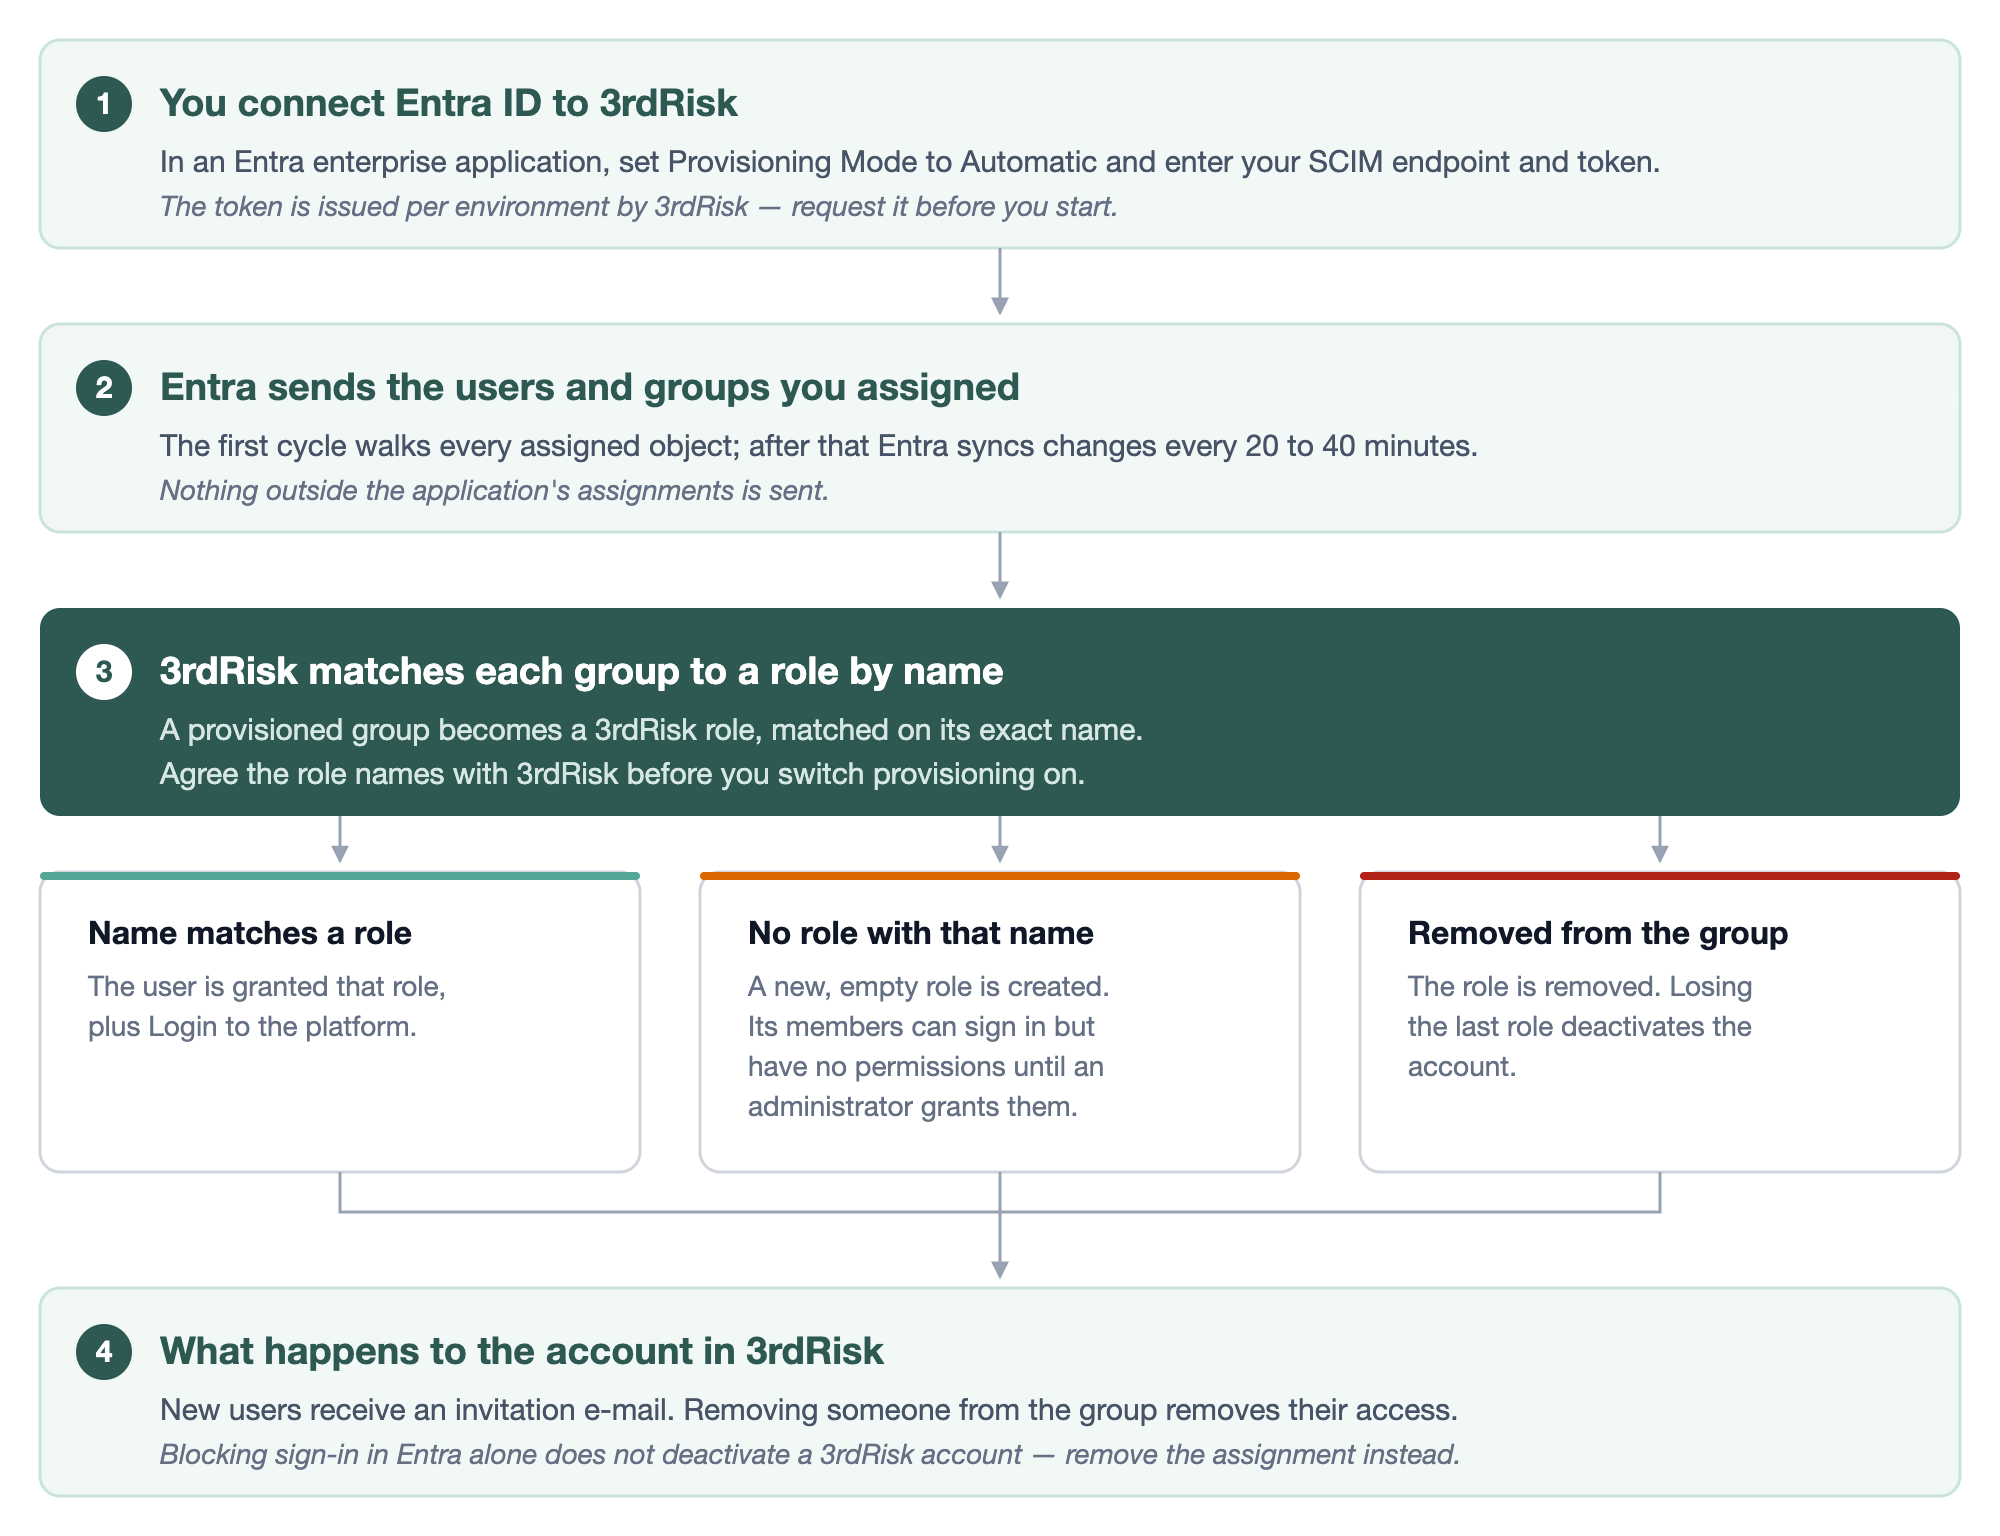Screen dimensions: 2000x1536
Task: Click the step 4 number badge
Action: [x=104, y=1352]
